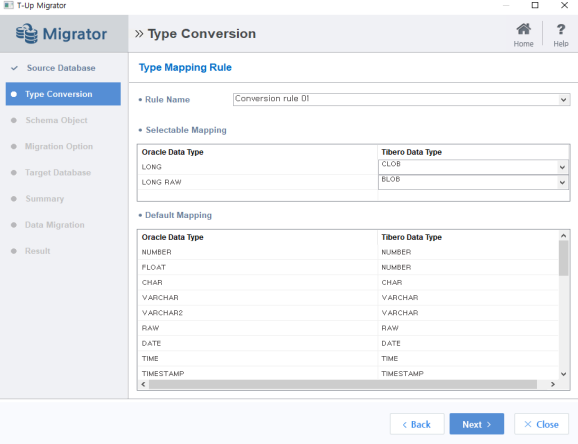Viewport: 578px width, 444px height.
Task: Select the Type Conversion step
Action: click(x=63, y=94)
